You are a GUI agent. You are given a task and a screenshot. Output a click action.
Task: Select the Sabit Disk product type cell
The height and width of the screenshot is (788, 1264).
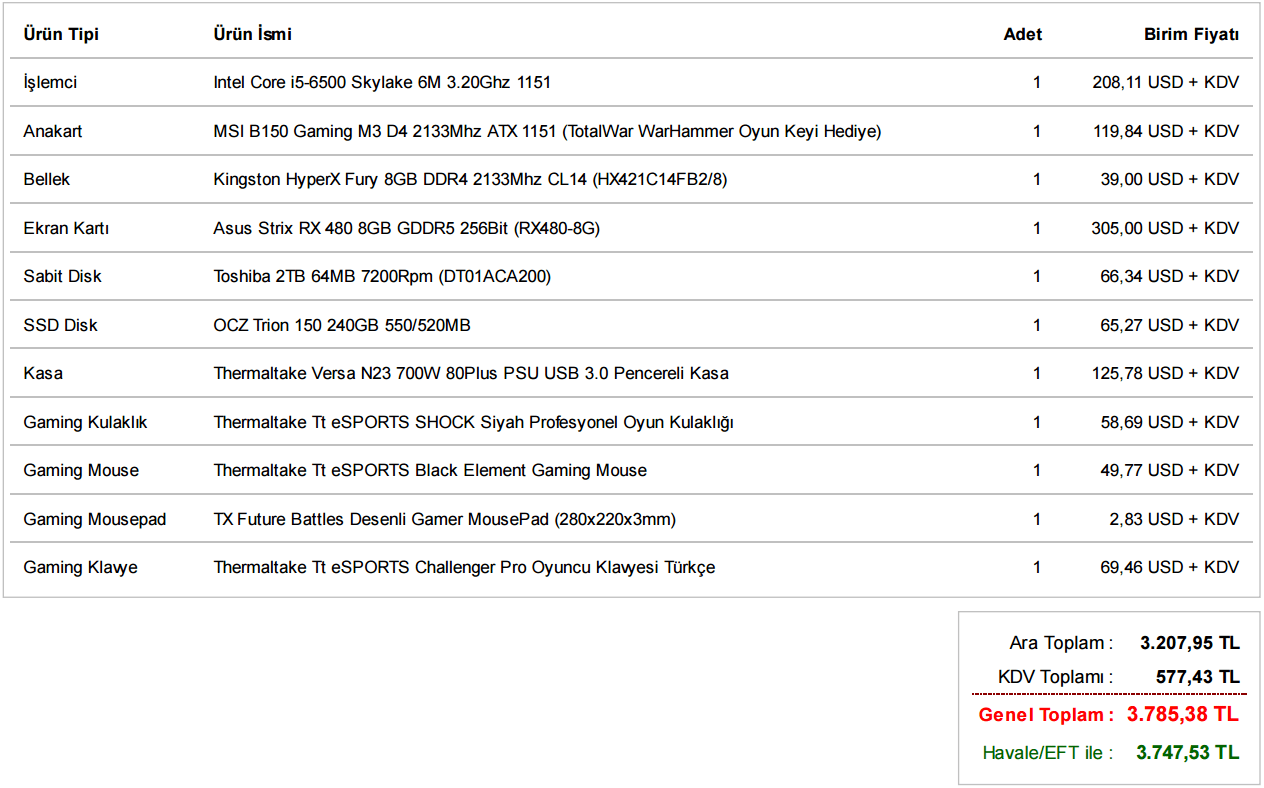(62, 276)
